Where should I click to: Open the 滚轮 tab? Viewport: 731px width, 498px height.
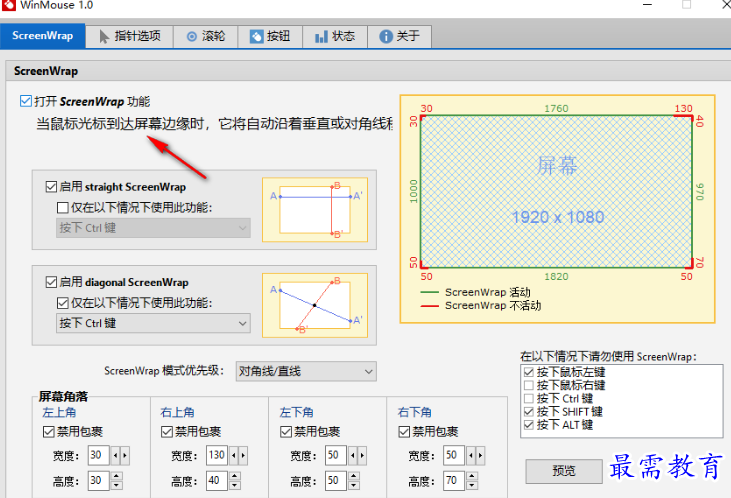pos(206,36)
